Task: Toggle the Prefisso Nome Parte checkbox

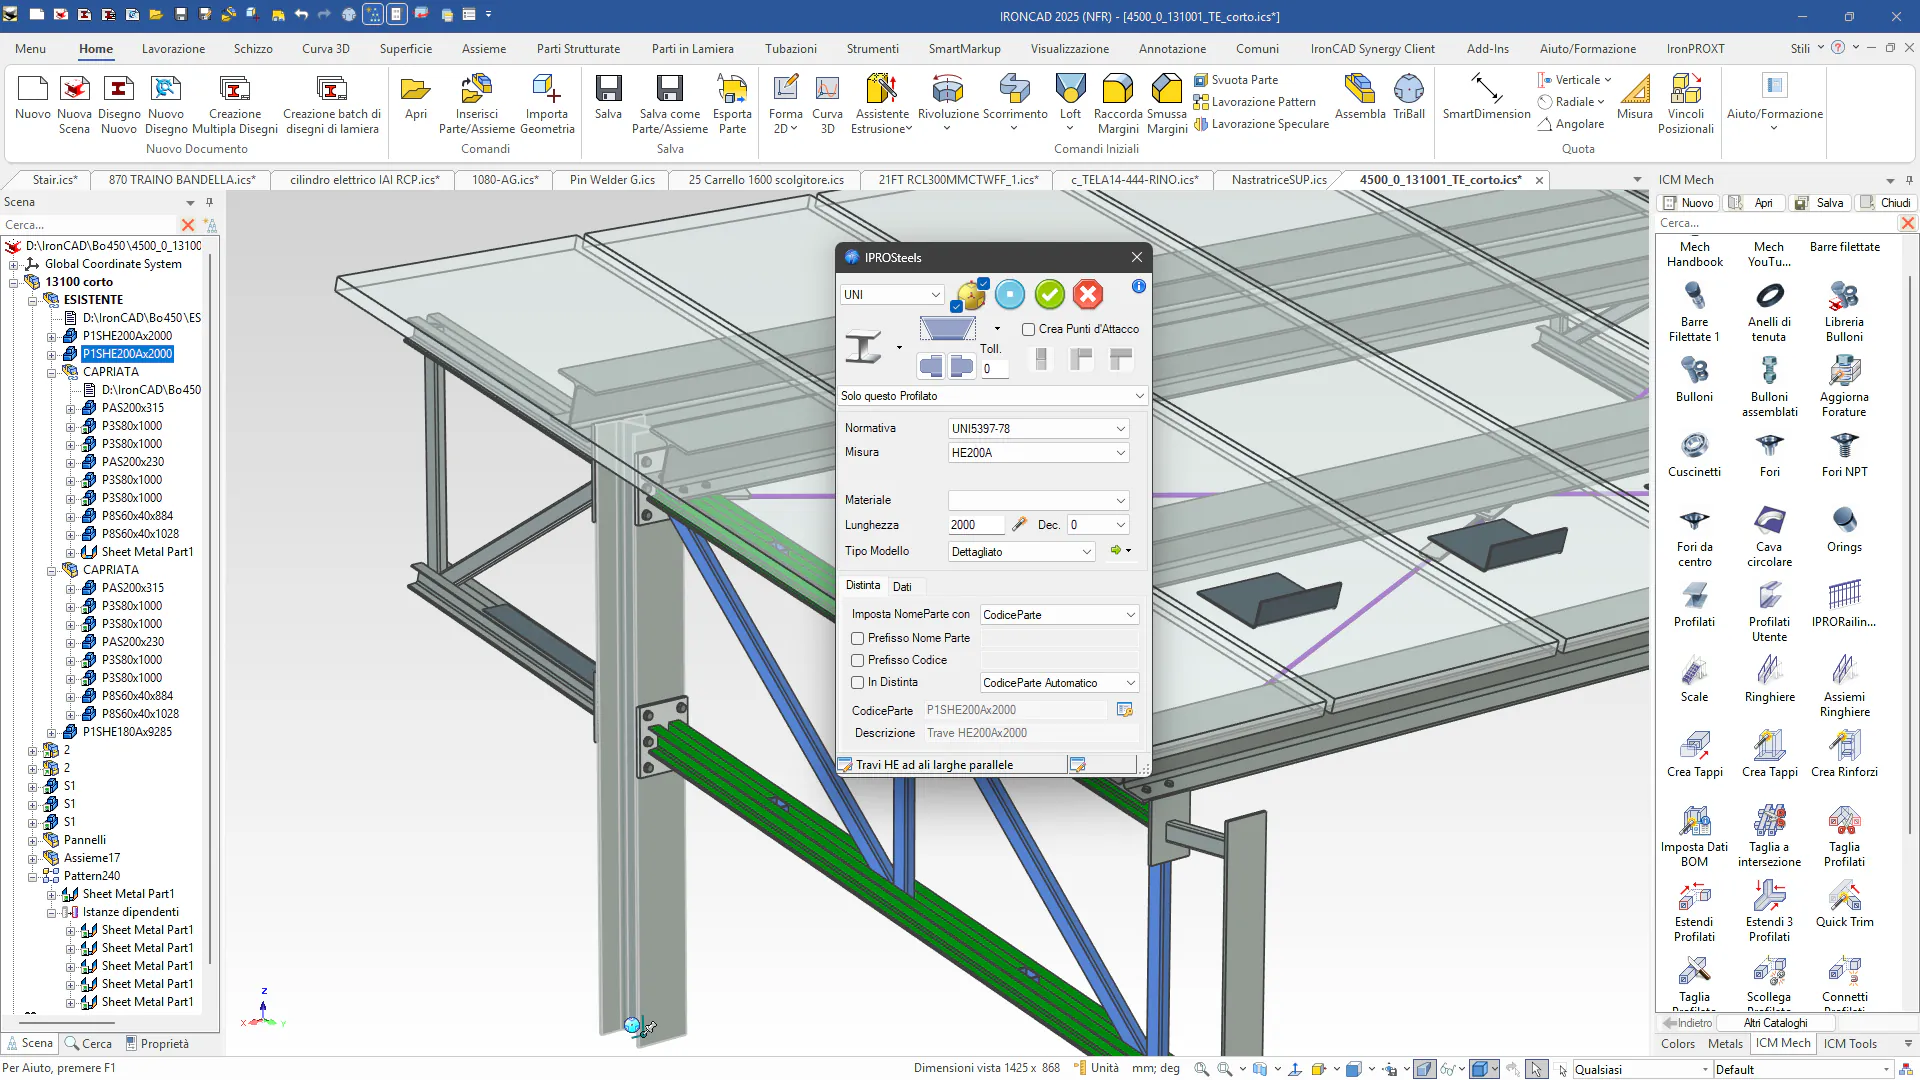Action: click(857, 638)
